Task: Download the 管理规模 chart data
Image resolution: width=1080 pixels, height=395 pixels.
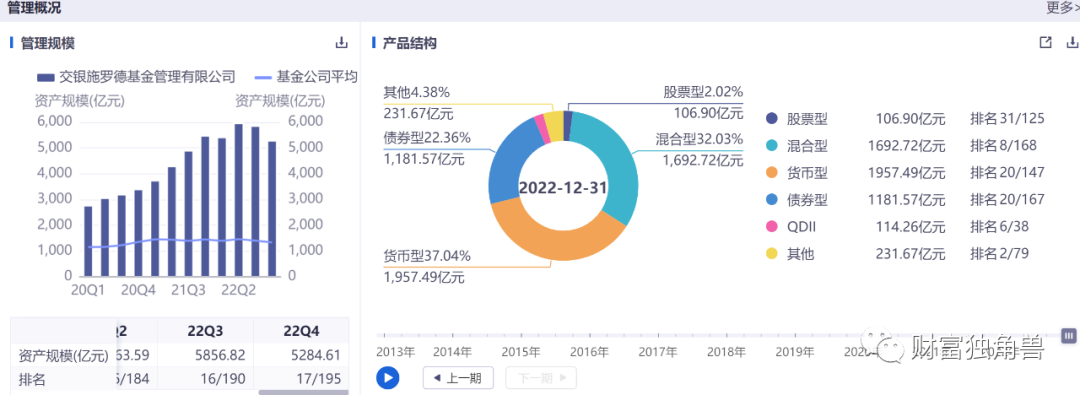Action: click(342, 43)
